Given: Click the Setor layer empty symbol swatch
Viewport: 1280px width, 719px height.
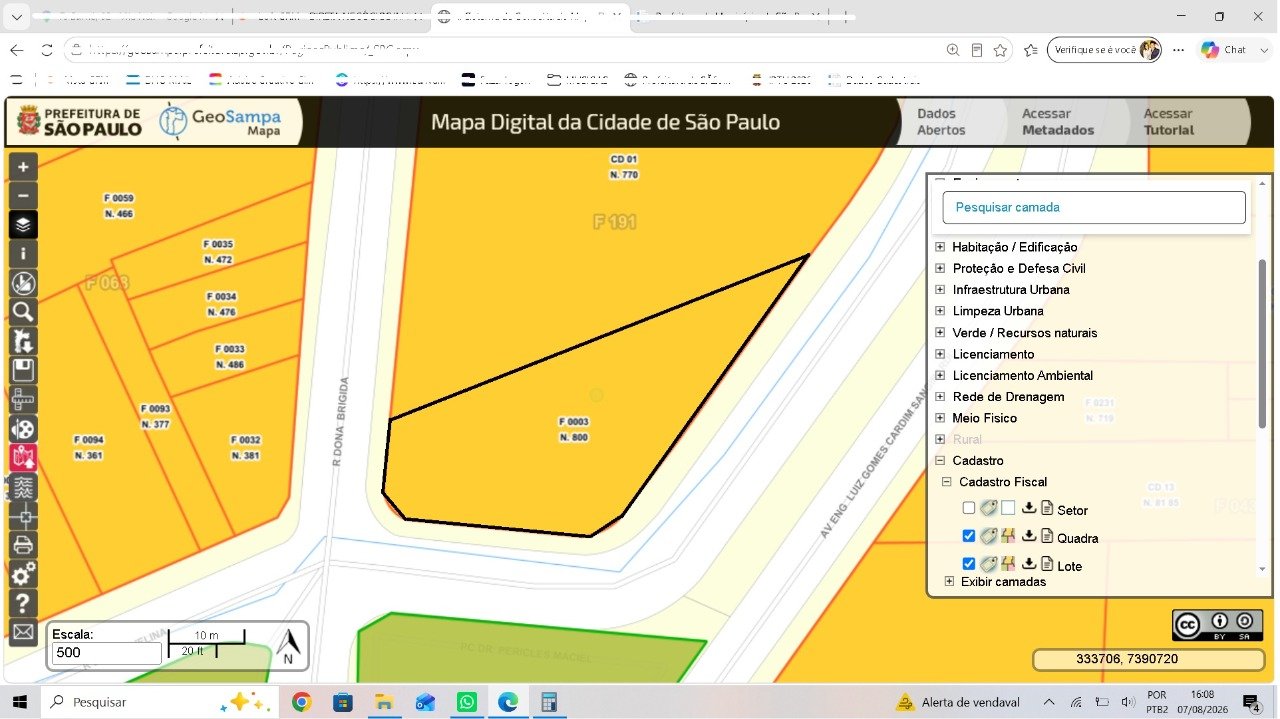Looking at the screenshot, I should point(1008,508).
